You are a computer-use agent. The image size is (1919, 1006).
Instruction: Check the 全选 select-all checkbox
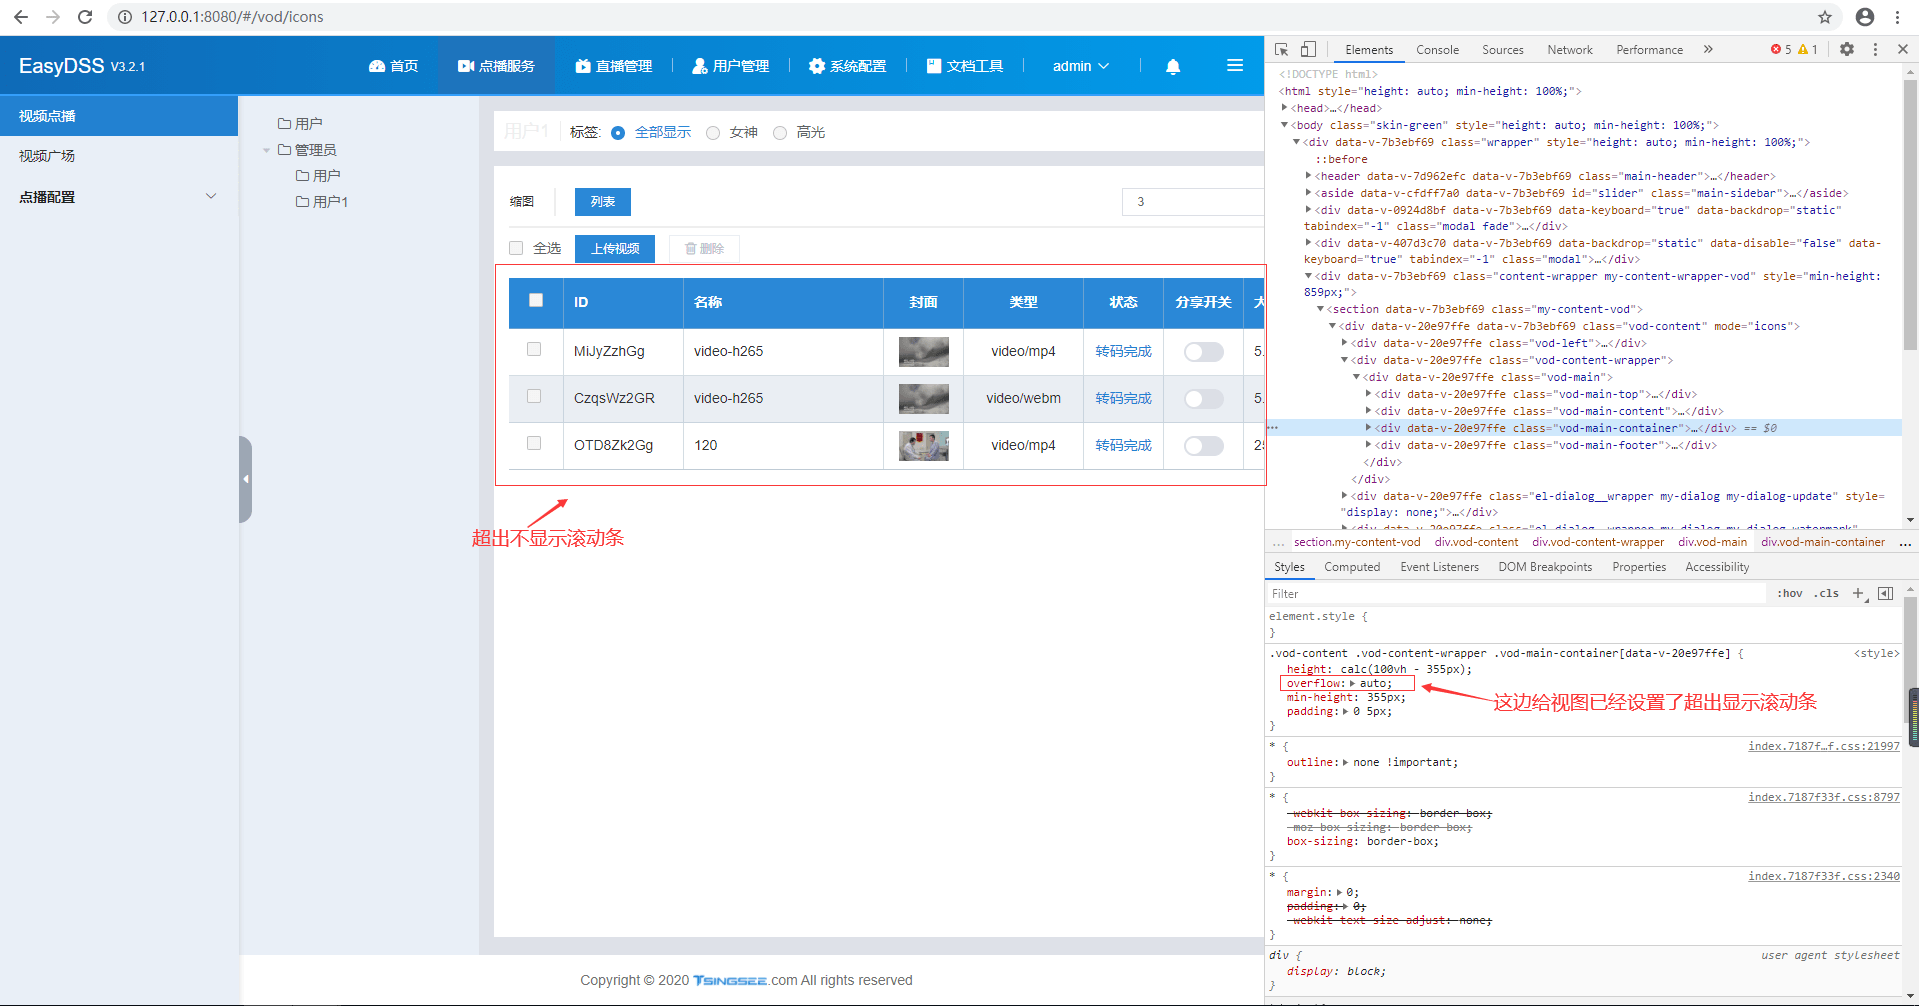516,248
